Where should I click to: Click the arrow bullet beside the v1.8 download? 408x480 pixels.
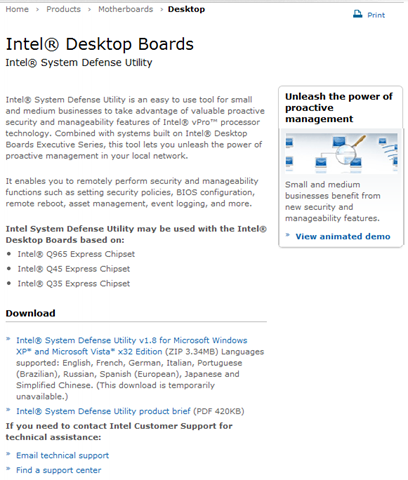tap(8, 339)
